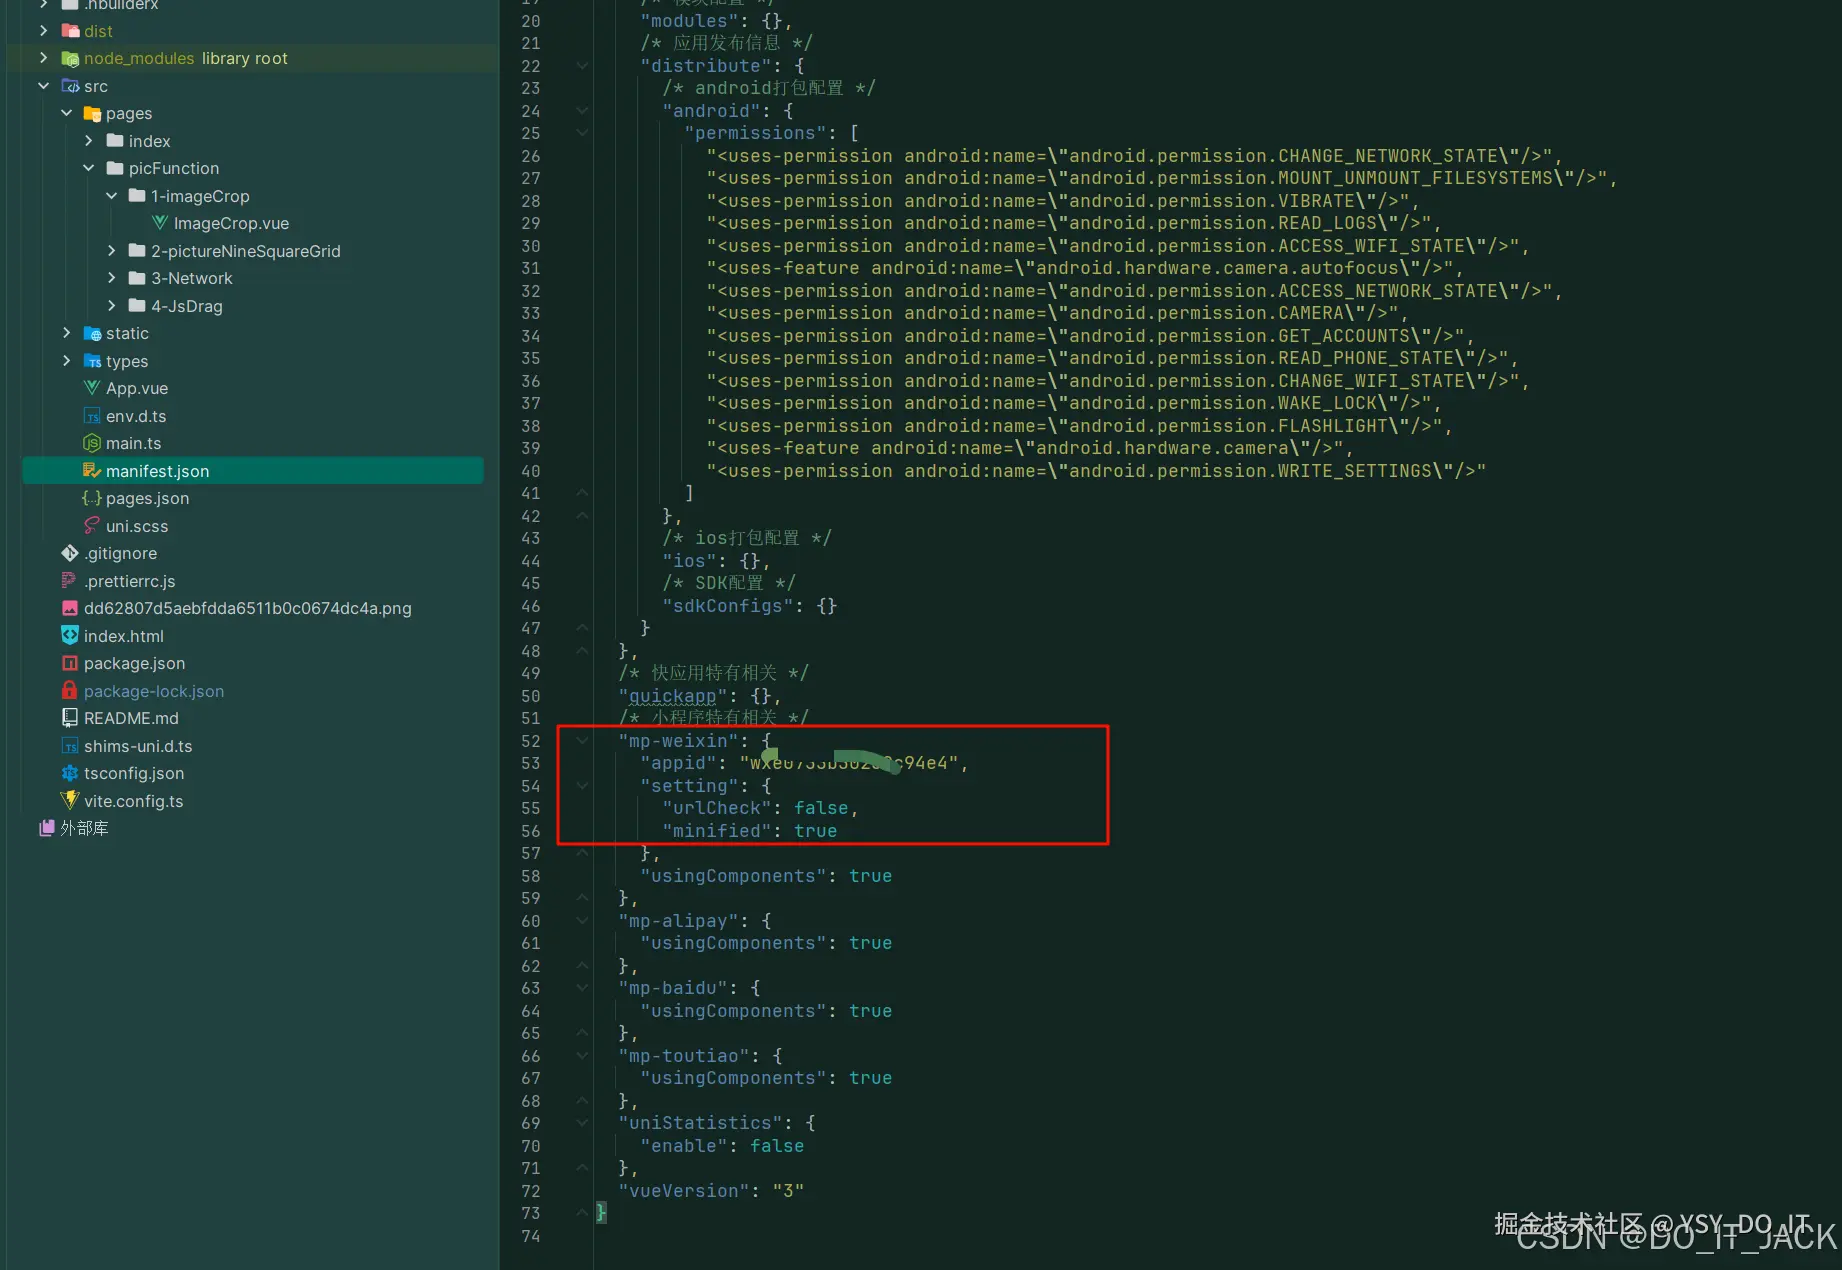This screenshot has width=1842, height=1270.
Task: Click the "minified" key on line 56
Action: [717, 831]
